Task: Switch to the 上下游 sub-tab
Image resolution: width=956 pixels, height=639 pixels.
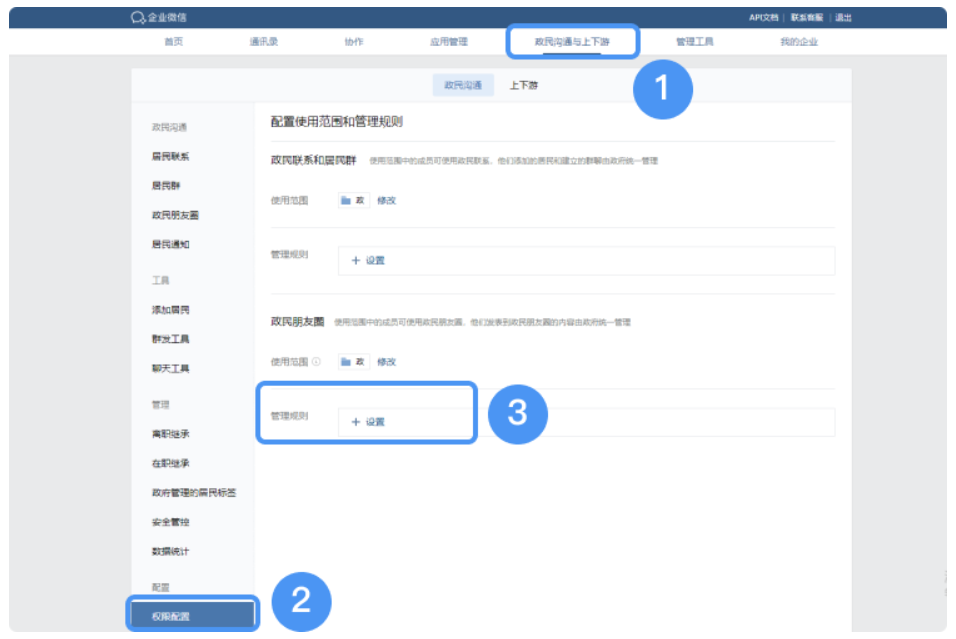Action: pos(524,86)
